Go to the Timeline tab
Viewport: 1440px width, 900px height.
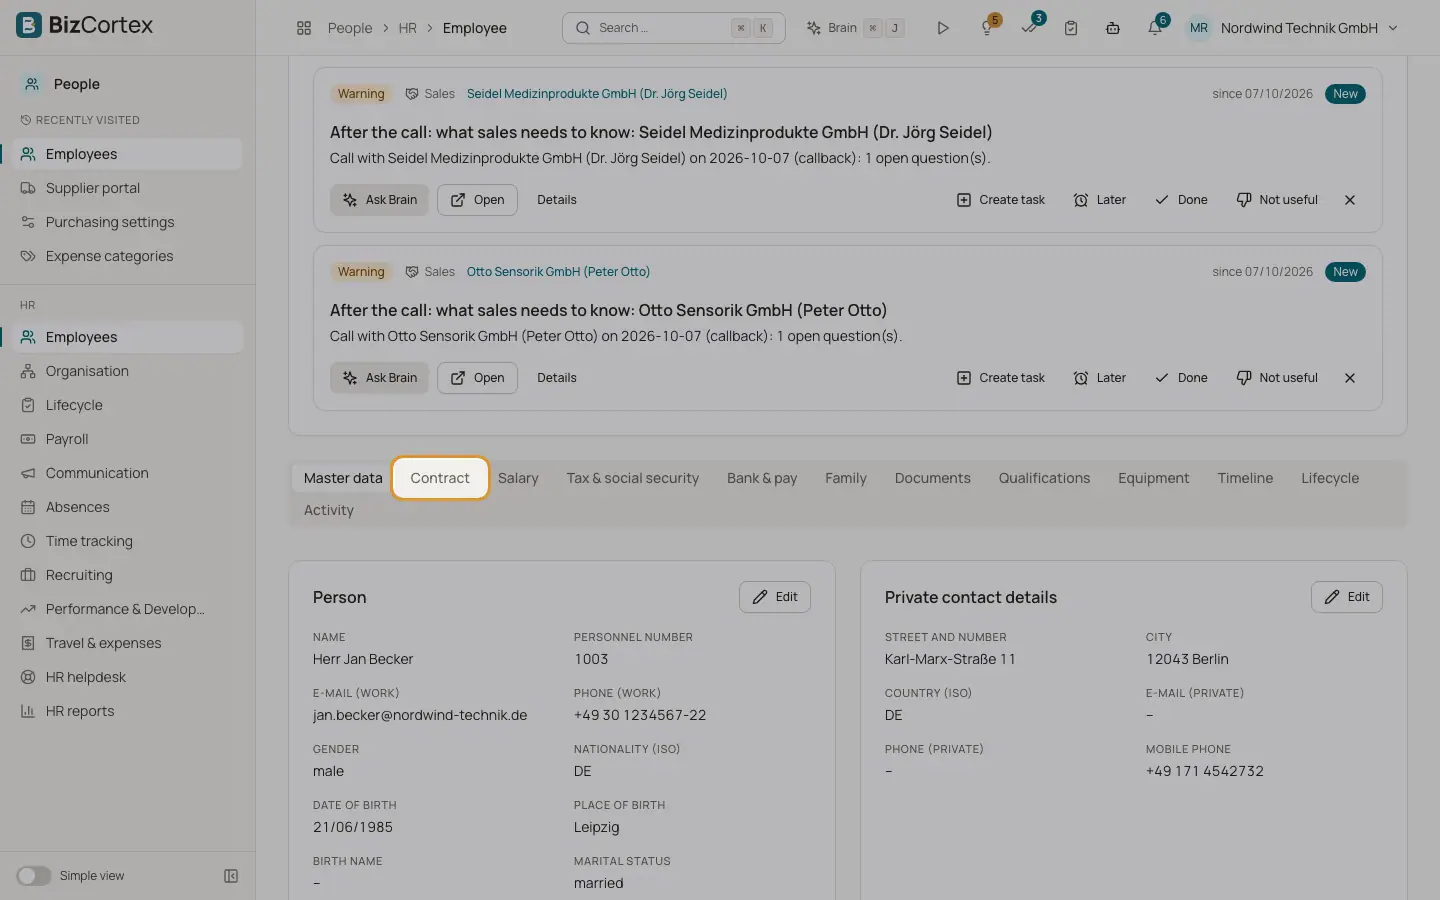[1245, 478]
